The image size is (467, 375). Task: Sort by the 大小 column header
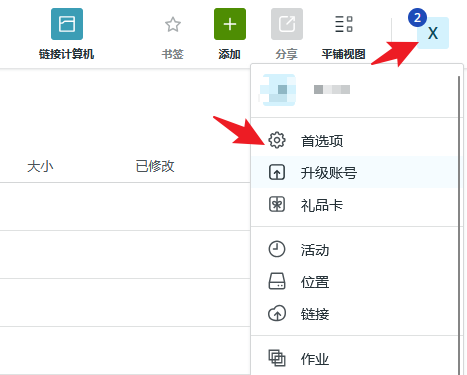pyautogui.click(x=40, y=166)
